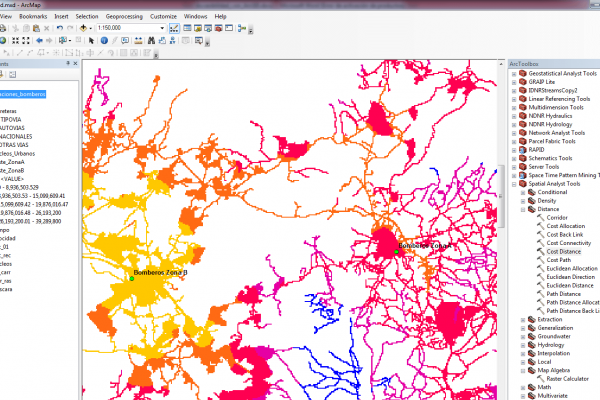The image size is (600, 400).
Task: Expand the Conditional toolset
Action: point(523,193)
